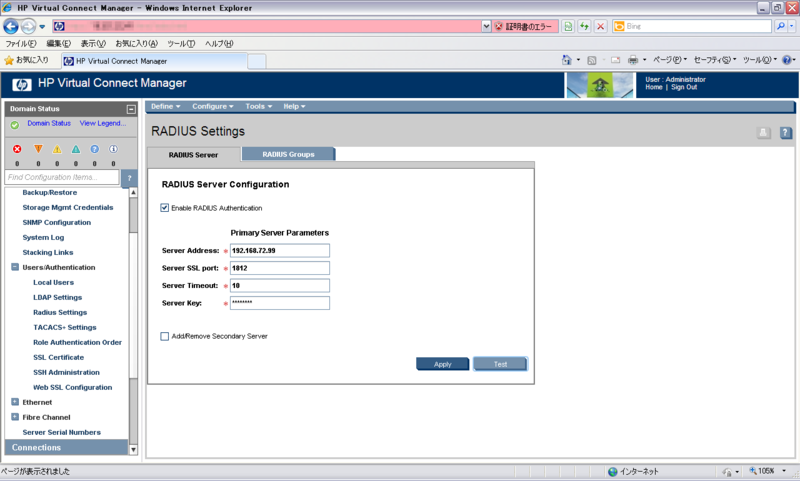
Task: Click the favorites star icon
Action: click(9, 60)
